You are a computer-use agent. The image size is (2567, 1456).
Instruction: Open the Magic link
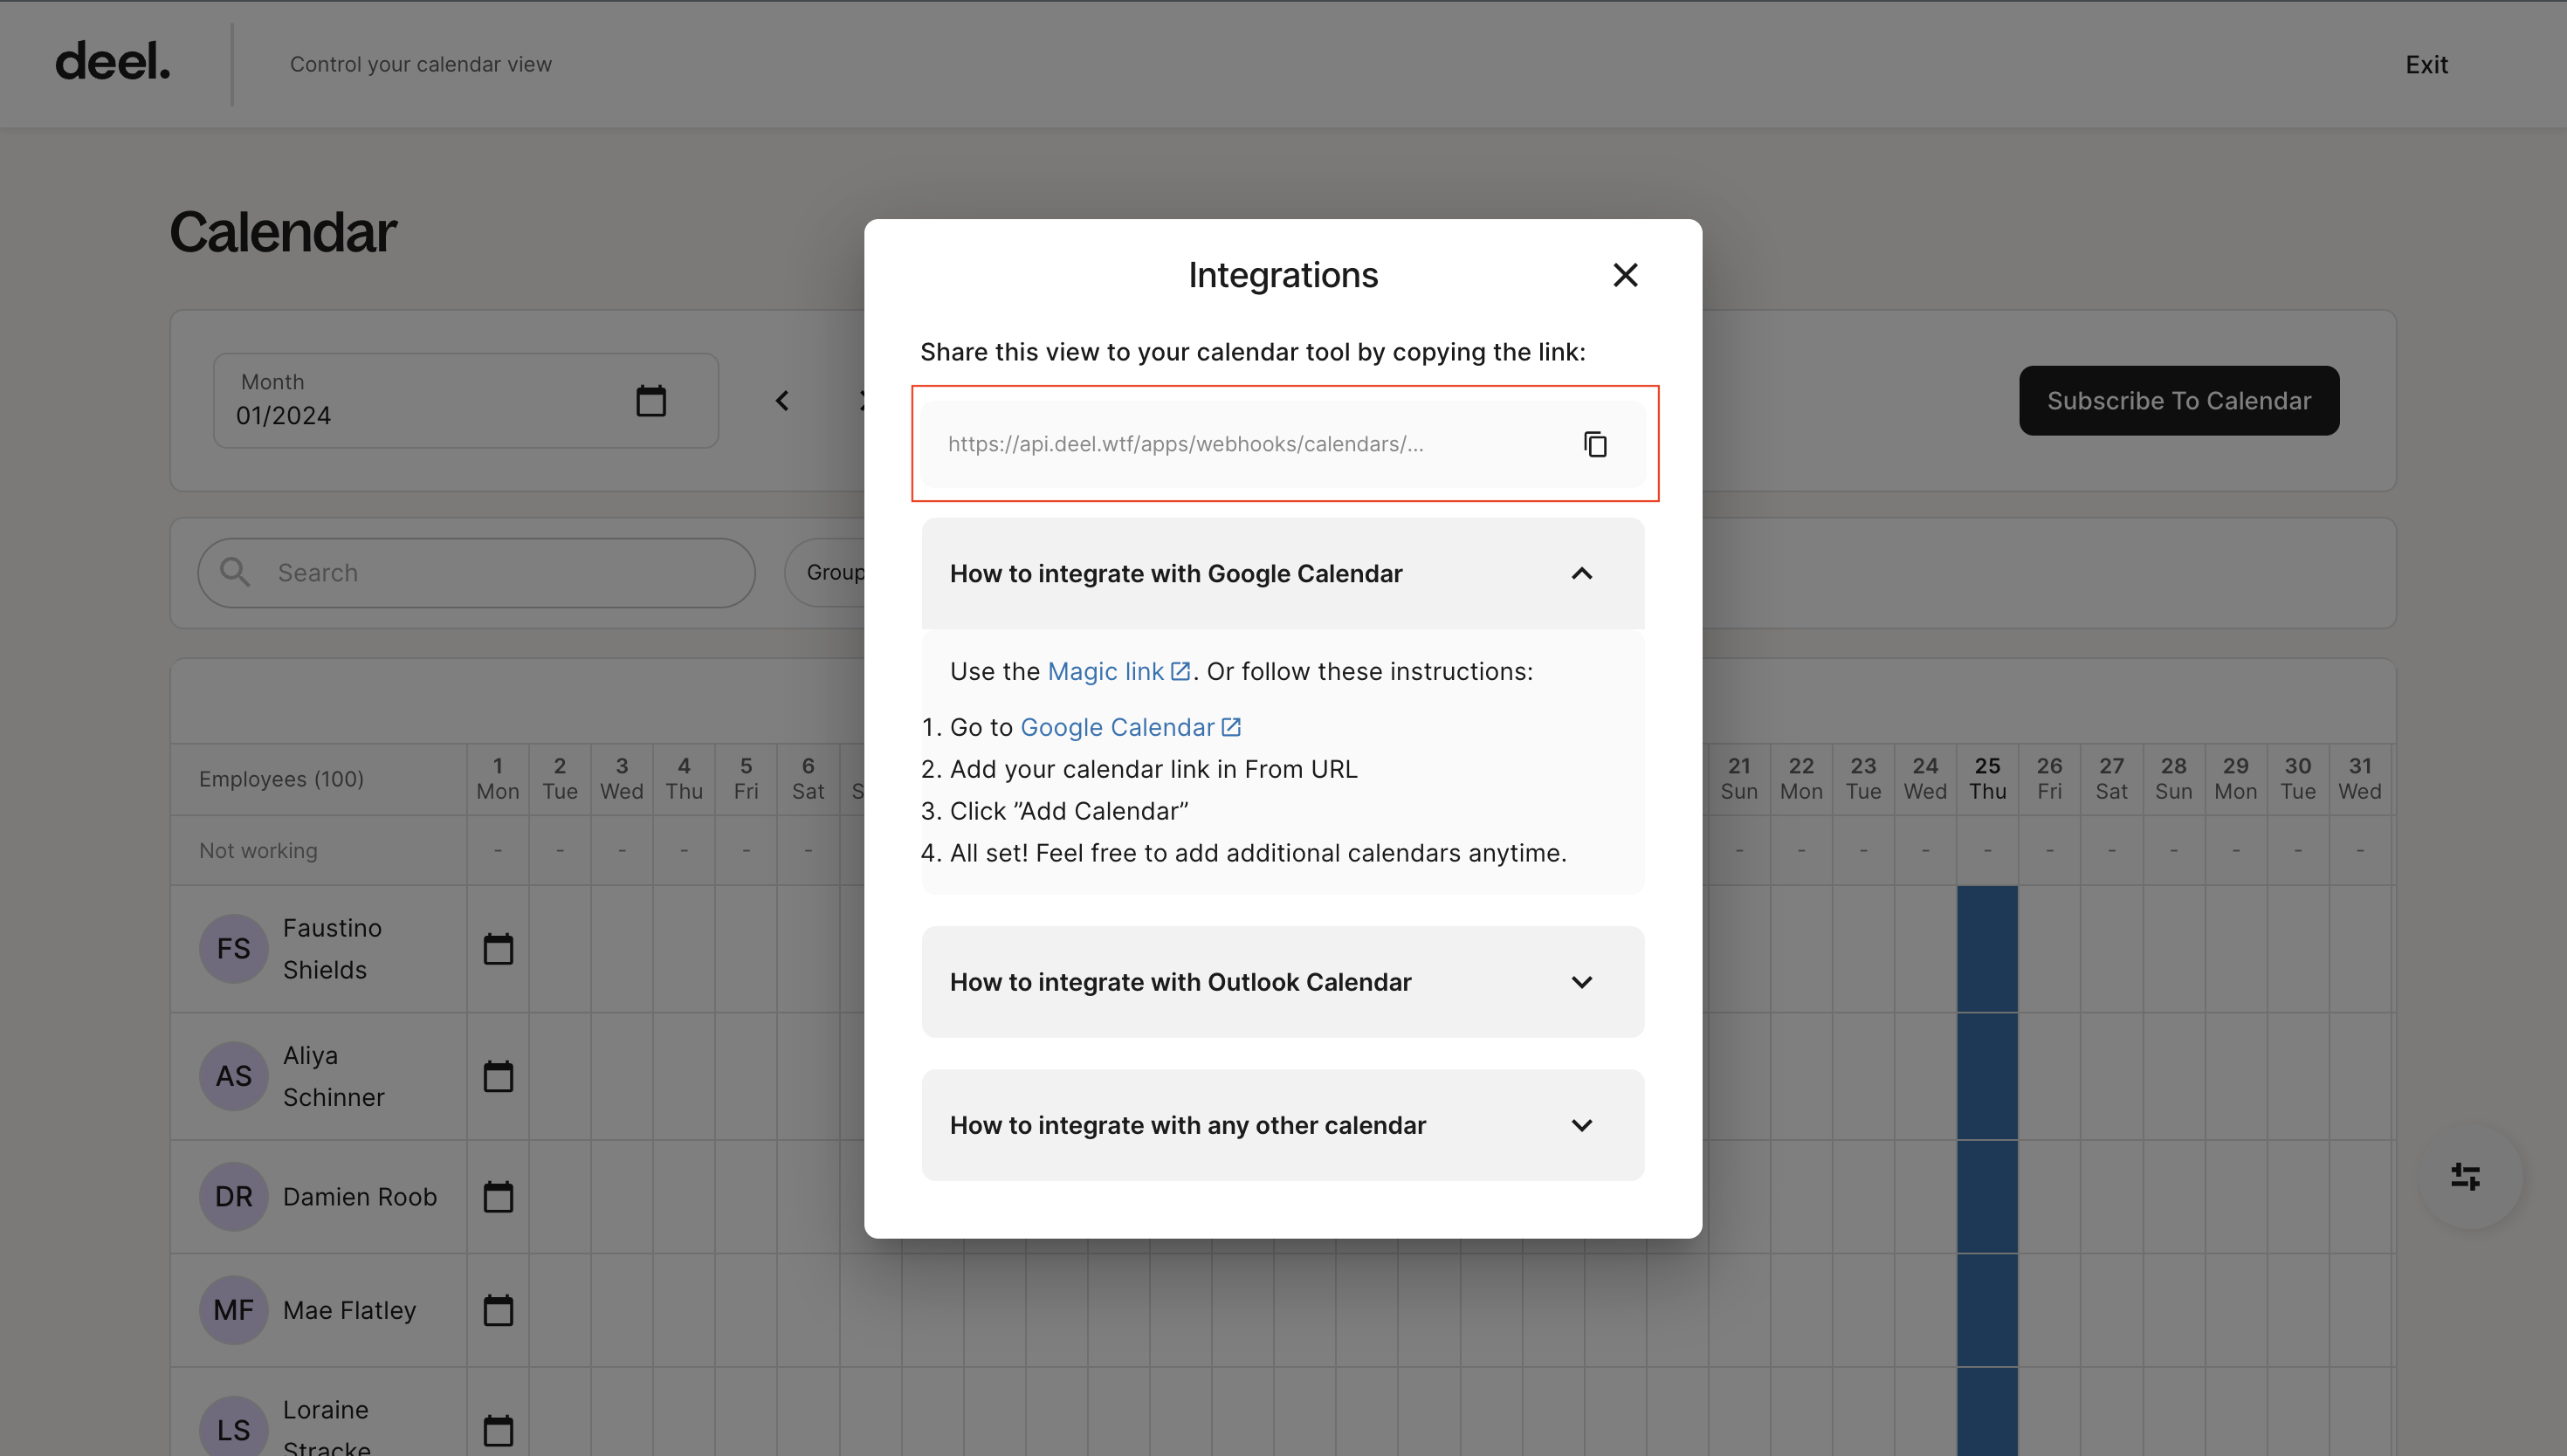1118,671
